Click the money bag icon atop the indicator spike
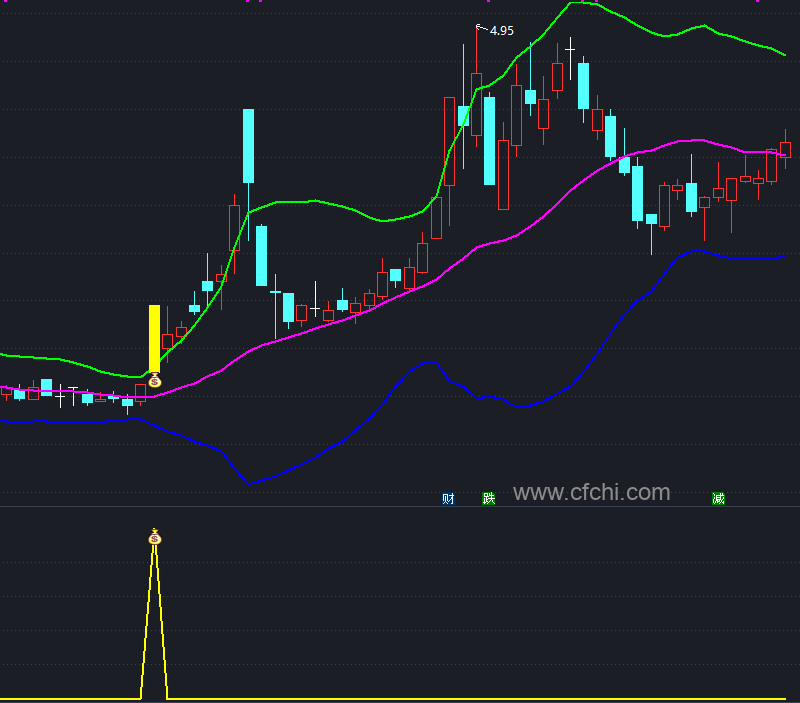This screenshot has height=703, width=800. click(x=155, y=537)
